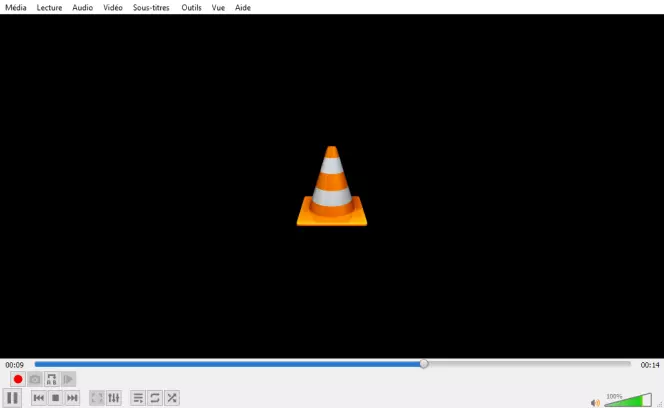Go to previous media track
Image resolution: width=664 pixels, height=408 pixels.
pyautogui.click(x=39, y=398)
